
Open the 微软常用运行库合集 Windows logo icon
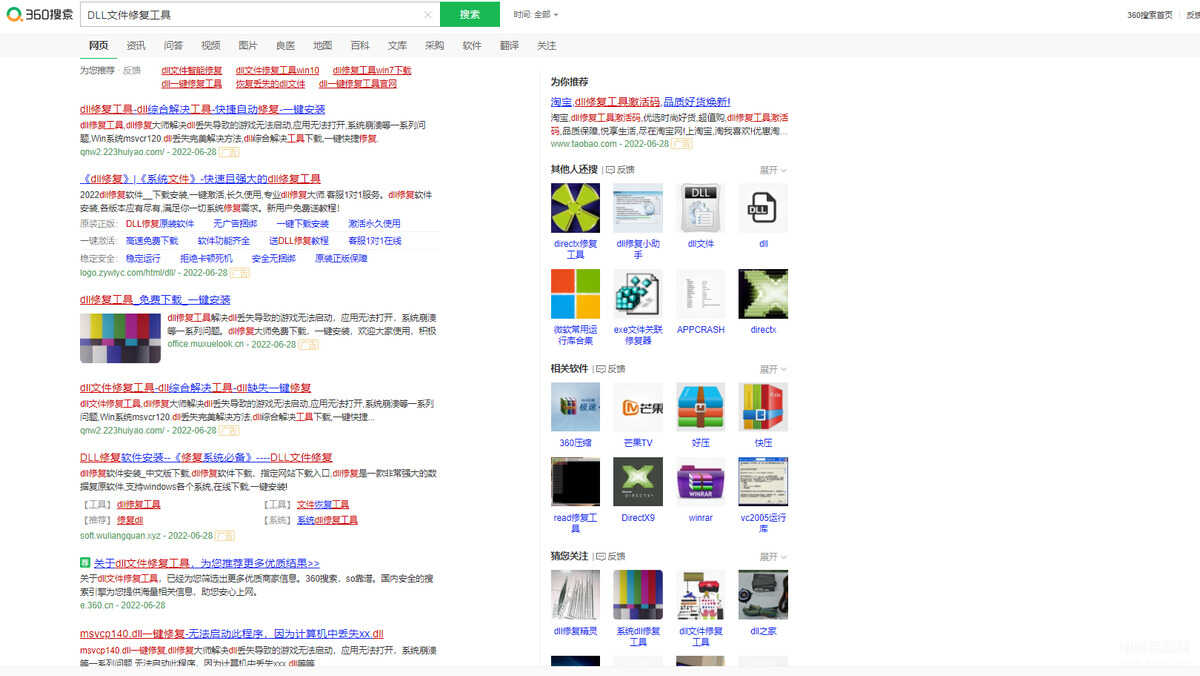(x=575, y=294)
